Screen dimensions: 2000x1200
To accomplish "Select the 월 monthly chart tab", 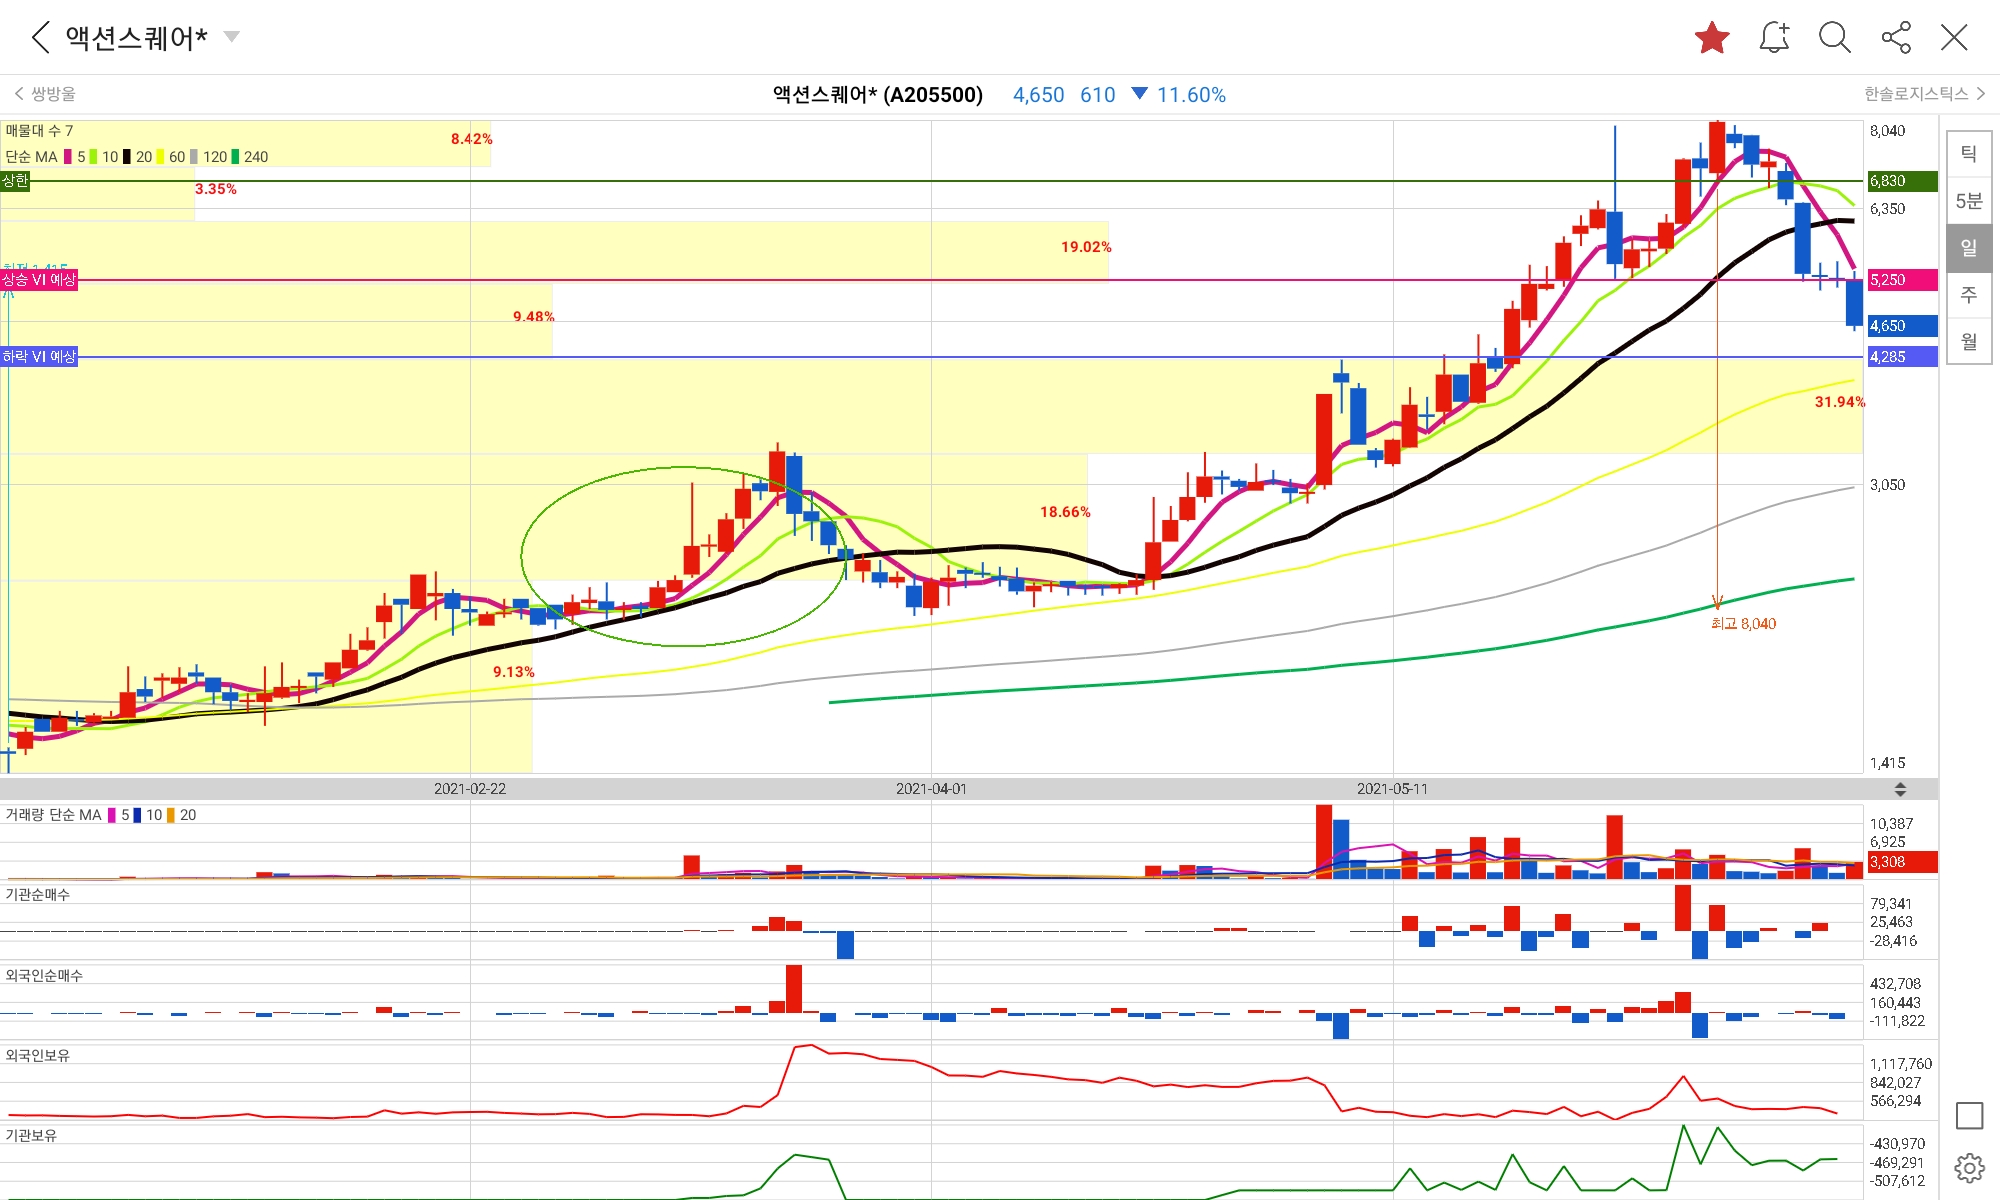I will click(x=1968, y=342).
